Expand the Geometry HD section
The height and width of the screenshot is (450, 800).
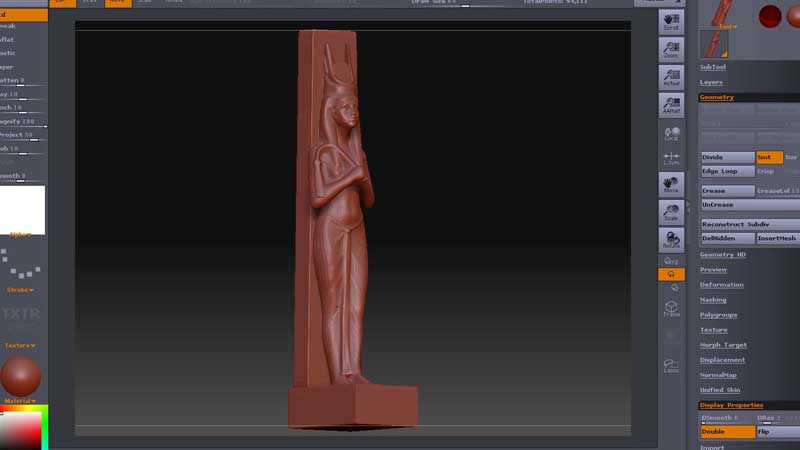pyautogui.click(x=722, y=254)
